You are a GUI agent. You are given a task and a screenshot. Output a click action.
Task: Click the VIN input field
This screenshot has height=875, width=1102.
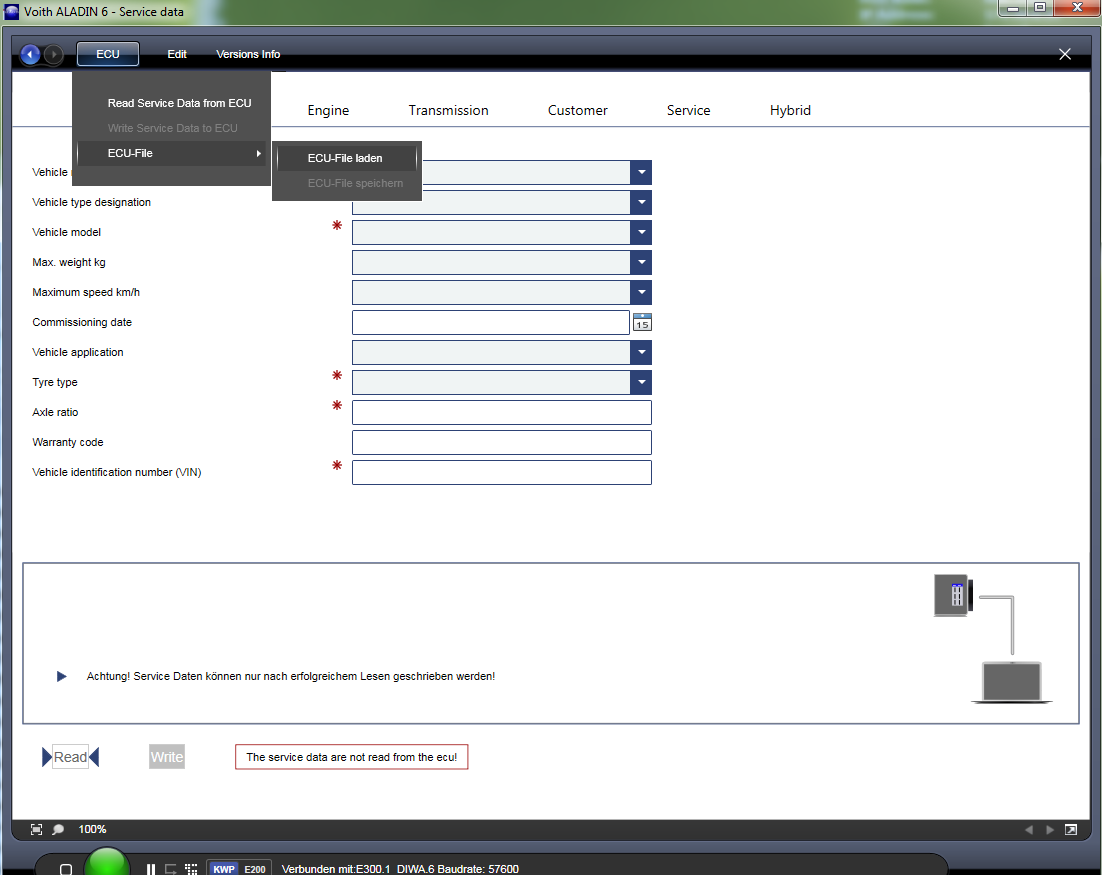502,472
